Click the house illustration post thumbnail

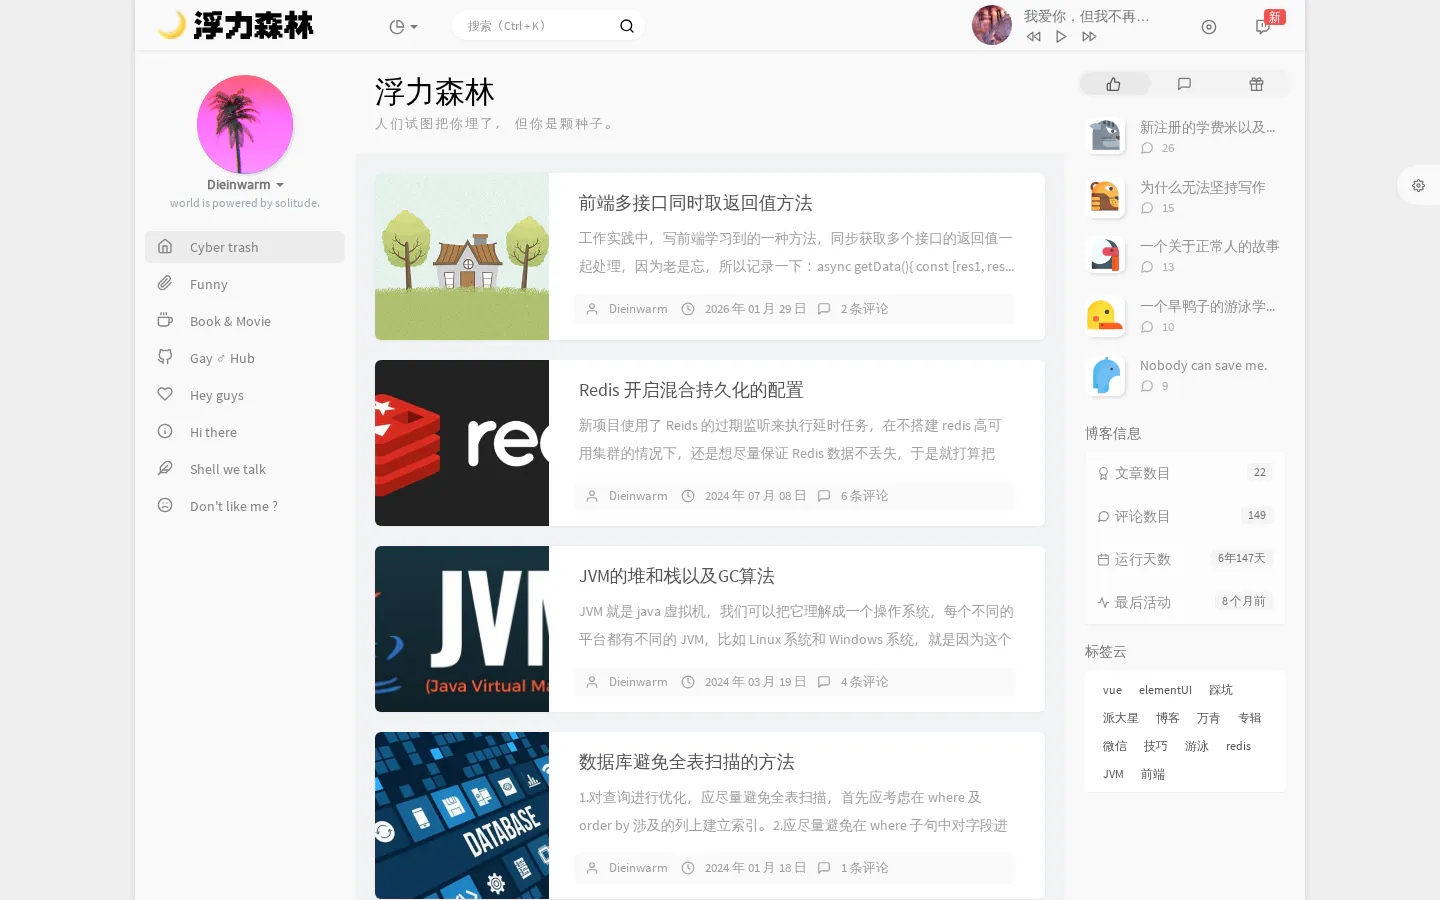point(462,256)
